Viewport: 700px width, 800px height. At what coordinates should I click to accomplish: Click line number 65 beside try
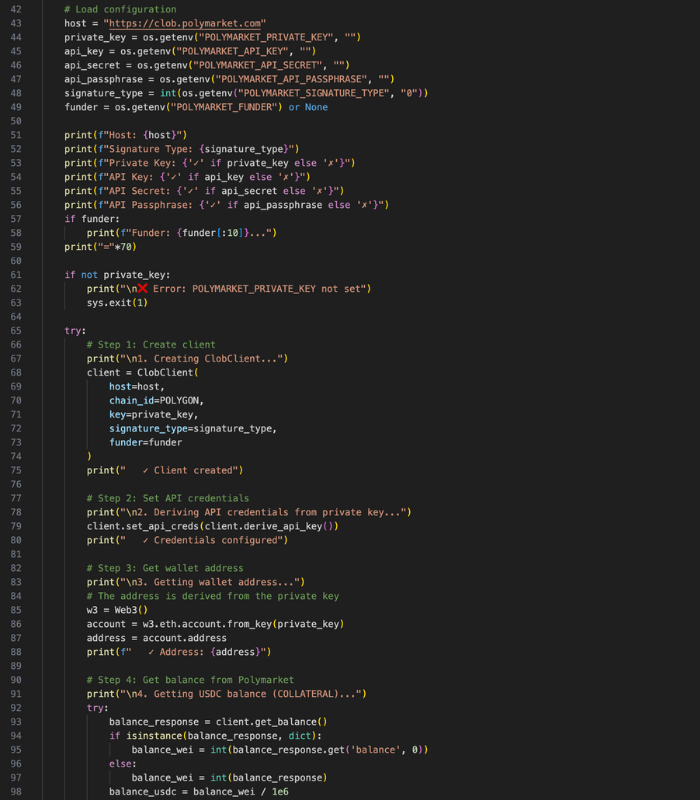point(16,331)
